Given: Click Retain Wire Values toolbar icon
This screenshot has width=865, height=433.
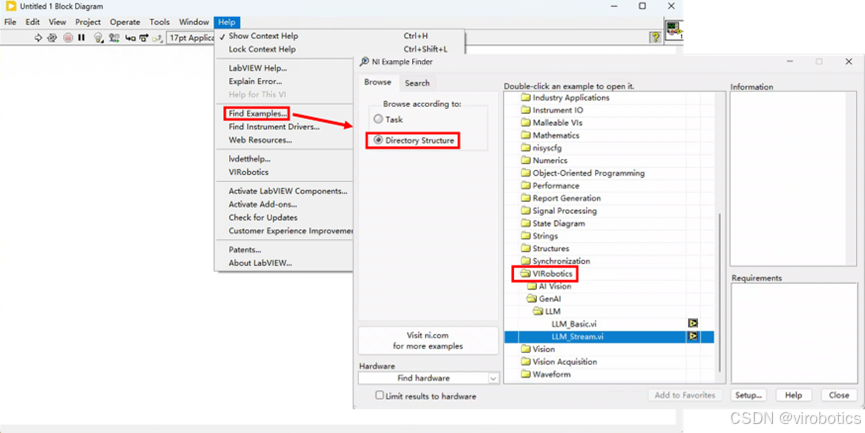Looking at the screenshot, I should pyautogui.click(x=114, y=38).
